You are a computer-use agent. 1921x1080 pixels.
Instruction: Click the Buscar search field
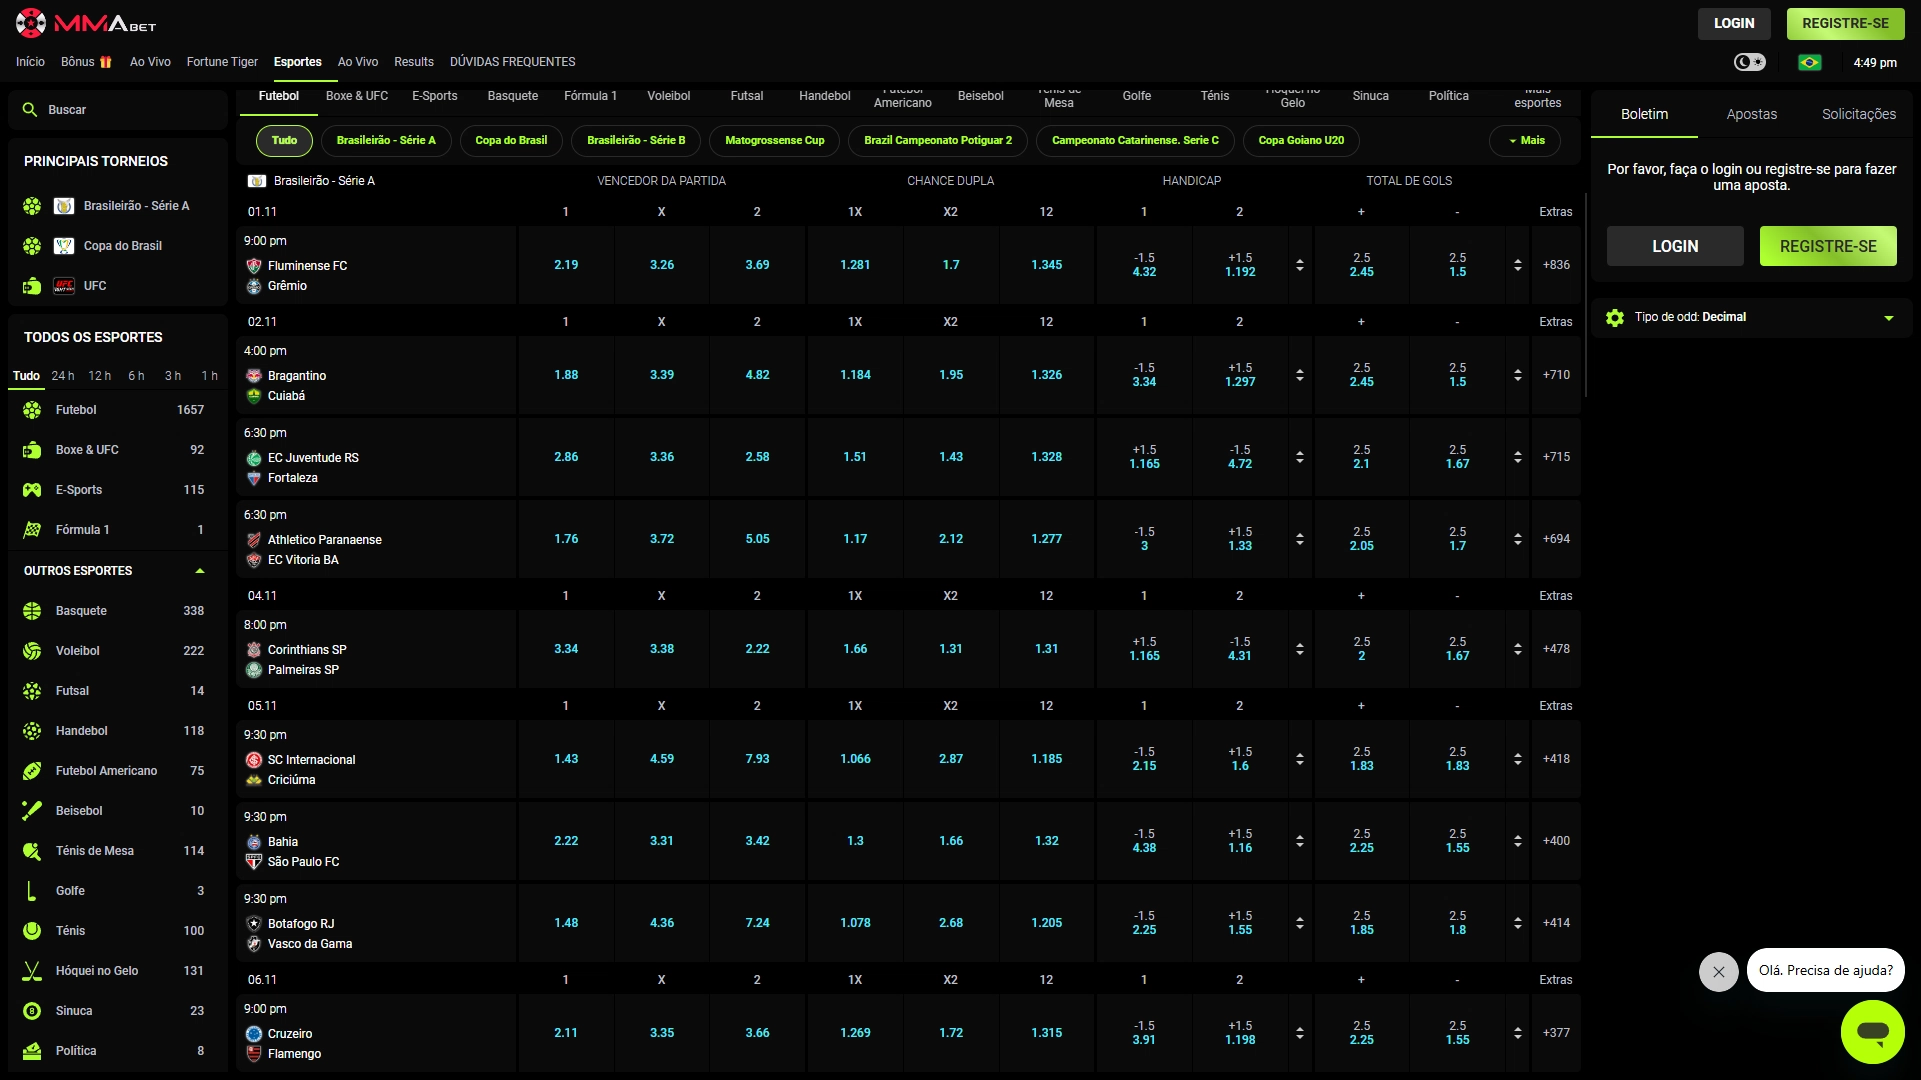(118, 110)
